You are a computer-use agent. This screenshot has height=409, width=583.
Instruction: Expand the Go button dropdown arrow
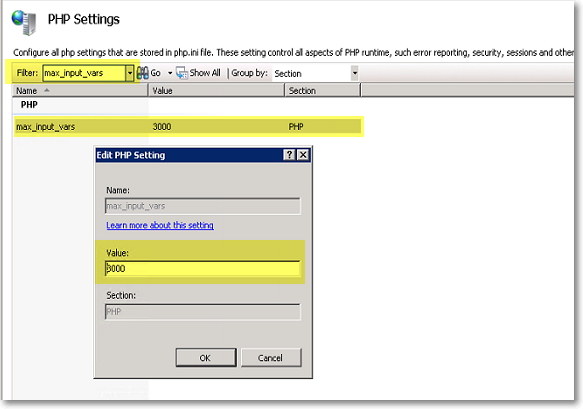[170, 73]
